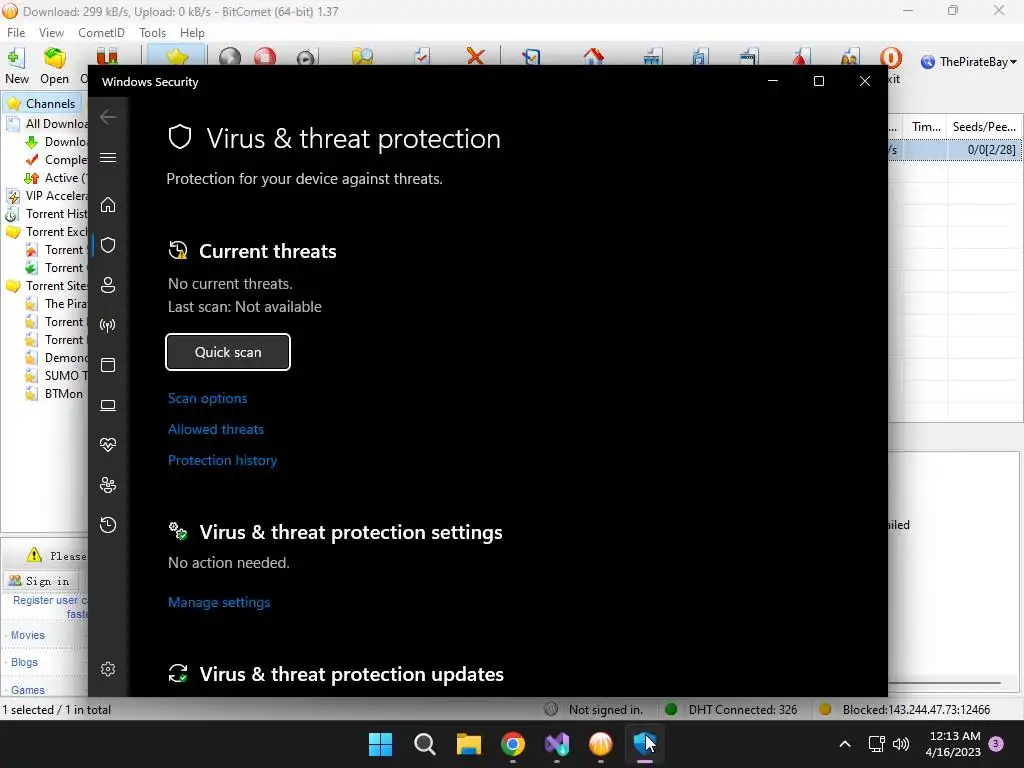Select the Demonoid torrent site entry

click(x=56, y=358)
